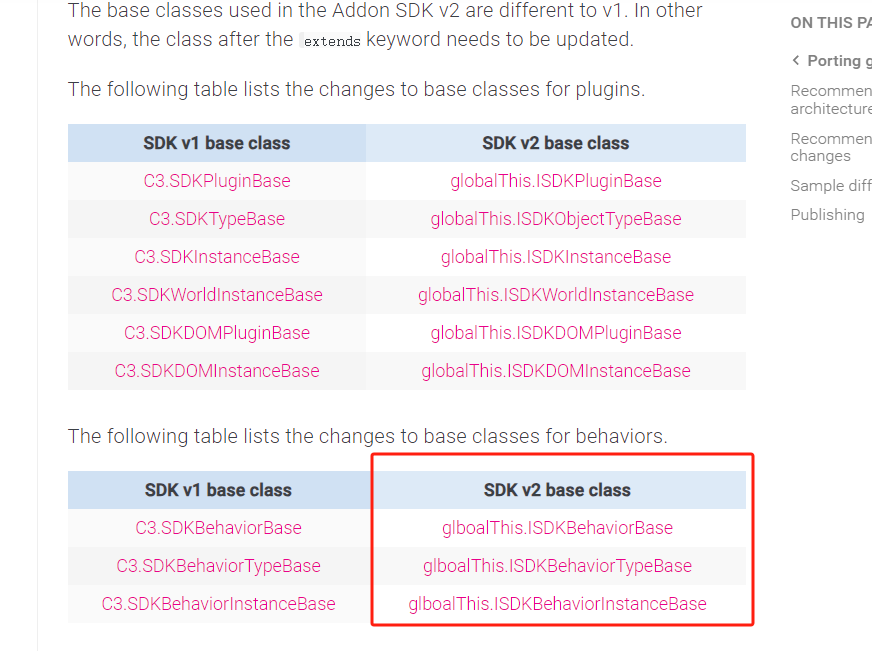Viewport: 872px width, 651px height.
Task: Click C3.SDKInstanceBase cell
Action: coord(217,257)
